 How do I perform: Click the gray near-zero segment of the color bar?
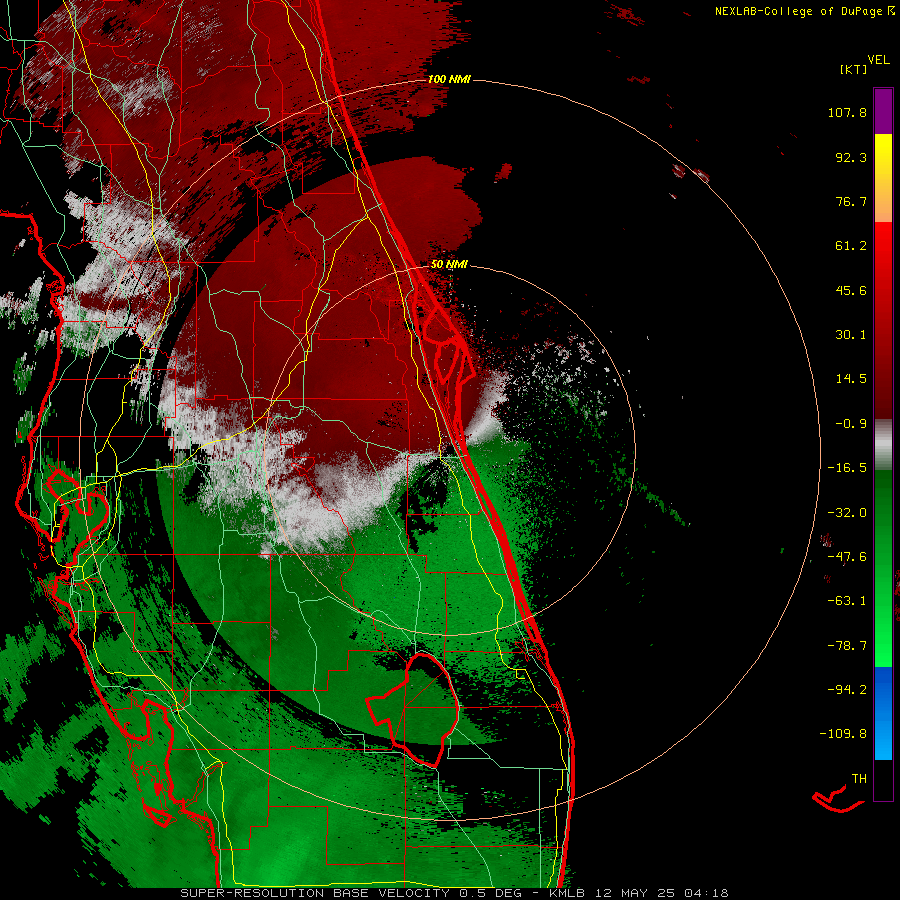point(883,445)
